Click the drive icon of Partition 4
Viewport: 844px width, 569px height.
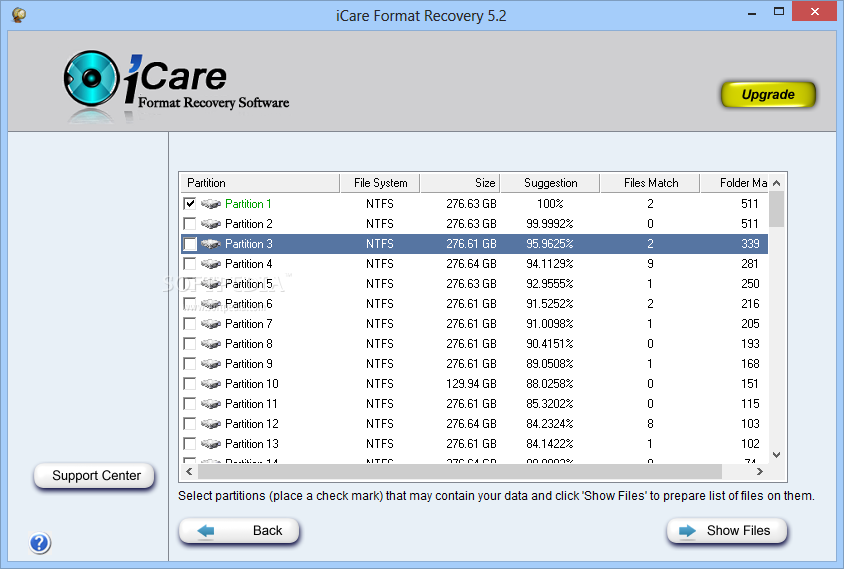[211, 264]
